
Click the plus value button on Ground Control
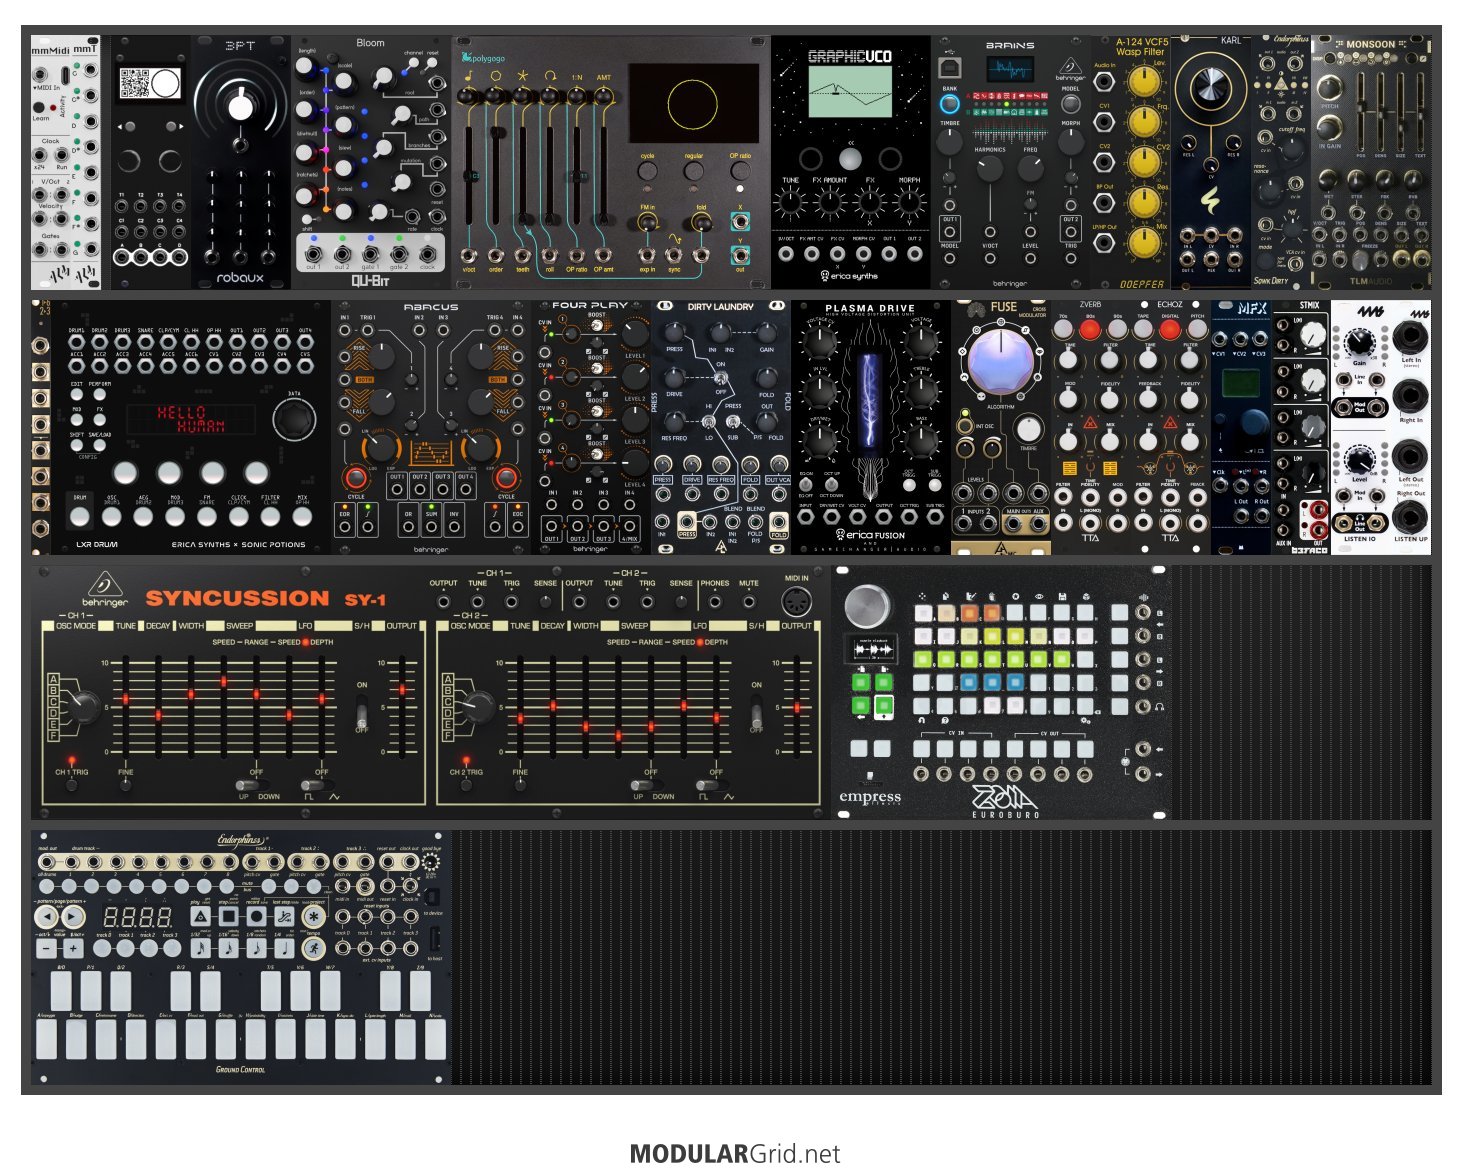(x=73, y=947)
